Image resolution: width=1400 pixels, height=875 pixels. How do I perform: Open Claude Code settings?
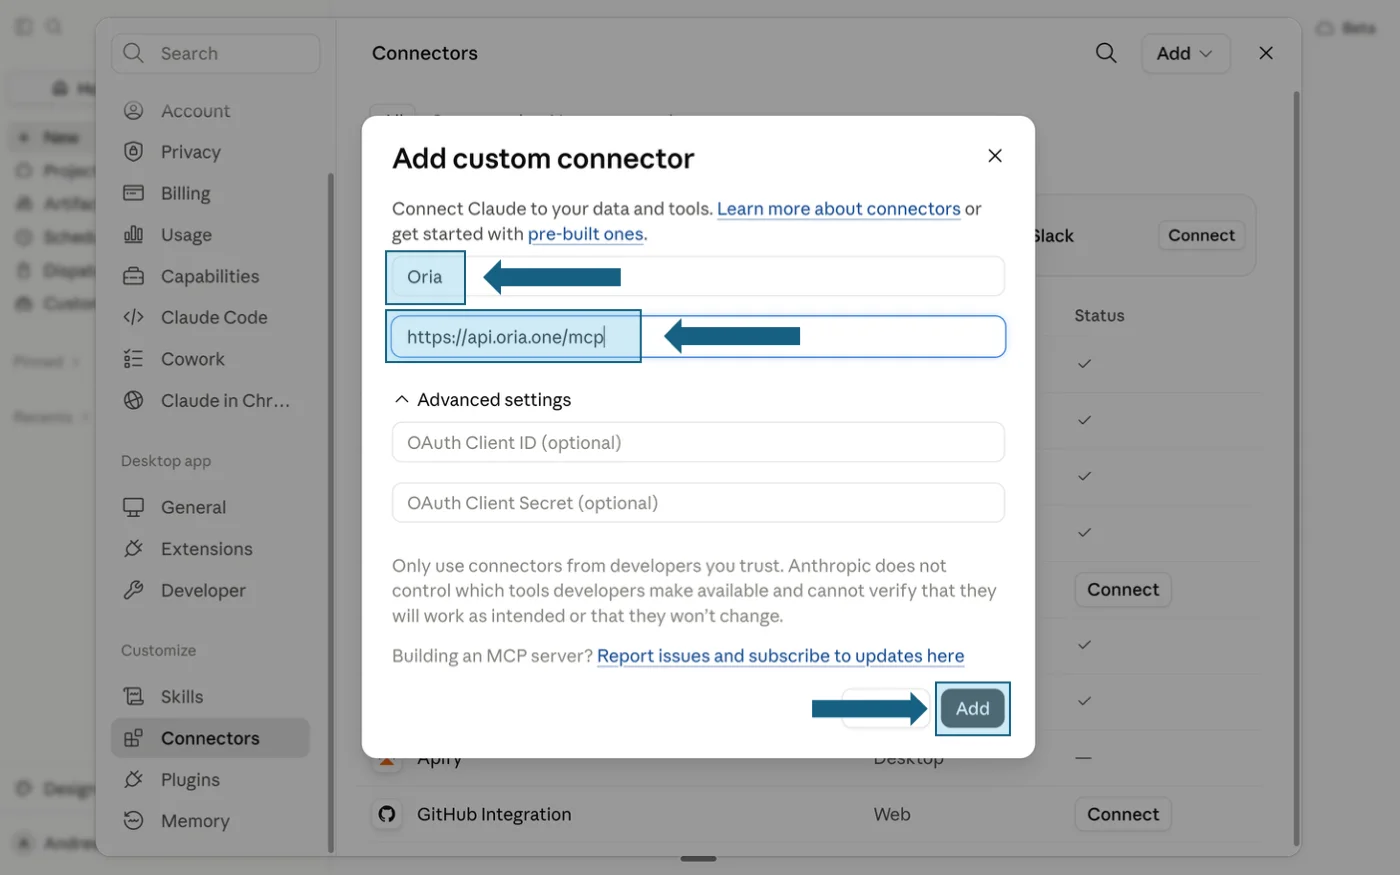(214, 317)
